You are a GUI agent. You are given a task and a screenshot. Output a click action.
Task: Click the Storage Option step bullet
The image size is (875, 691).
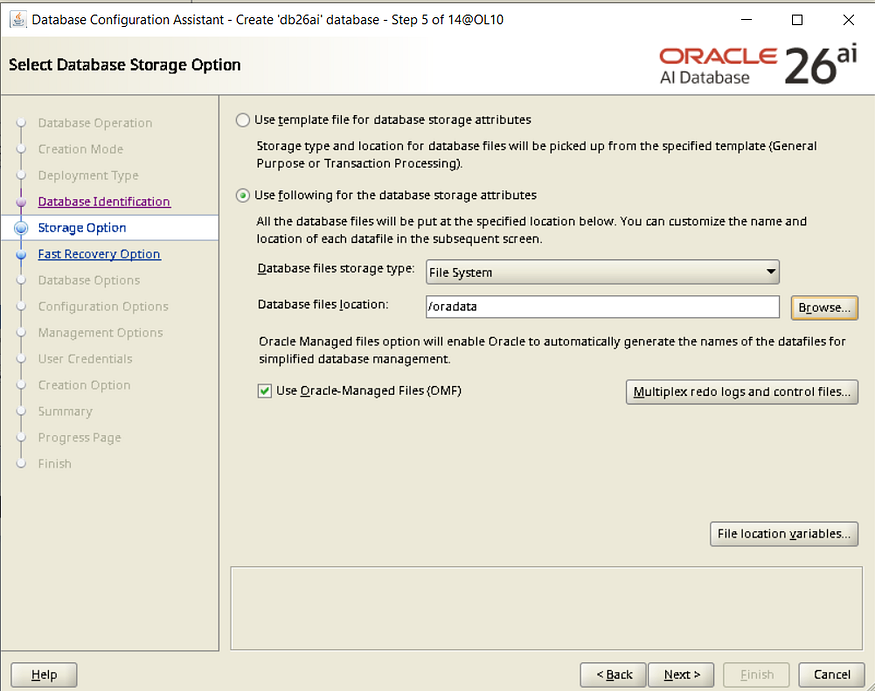(x=21, y=228)
